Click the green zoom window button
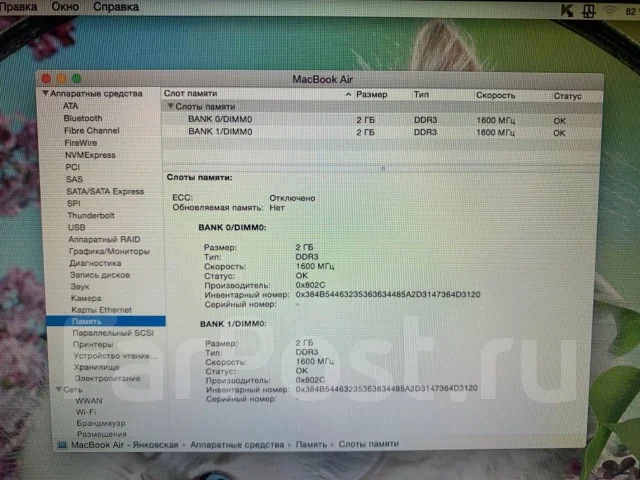The image size is (640, 480). pyautogui.click(x=76, y=78)
